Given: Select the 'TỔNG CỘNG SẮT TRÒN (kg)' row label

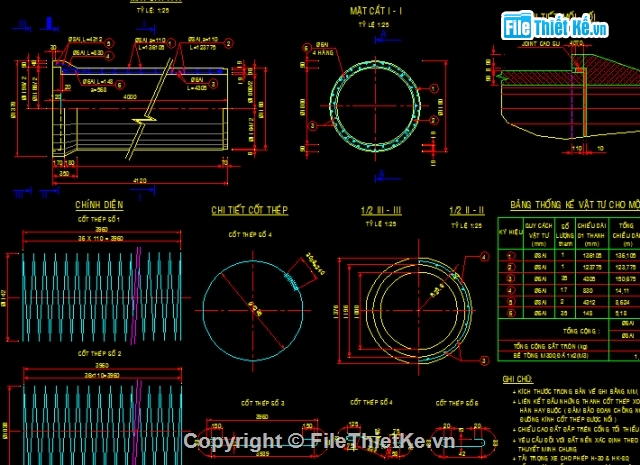Looking at the screenshot, I should click(x=551, y=346).
